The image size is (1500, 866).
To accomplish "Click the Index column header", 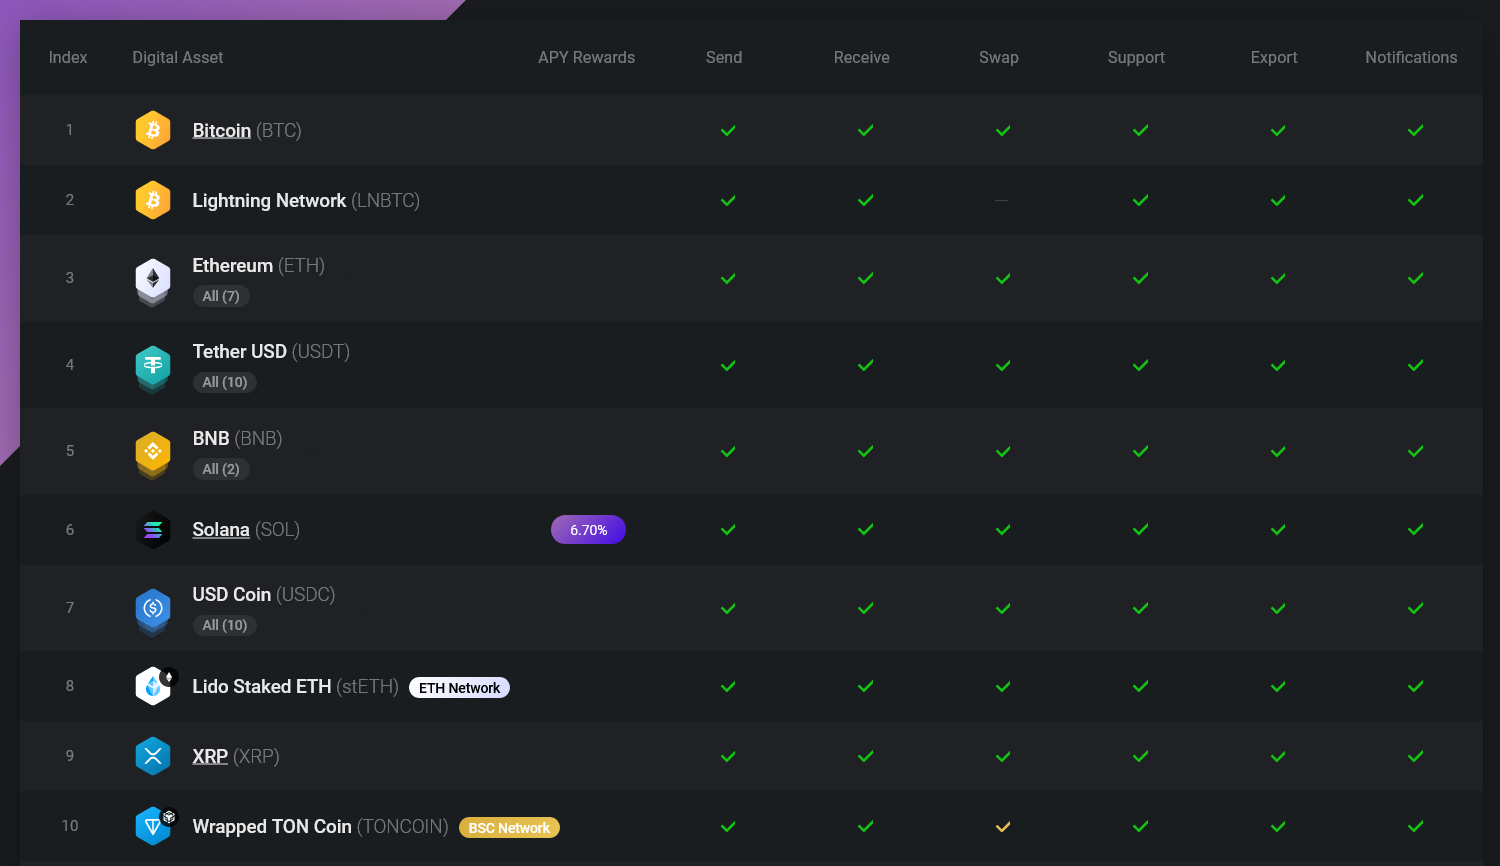I will (68, 58).
